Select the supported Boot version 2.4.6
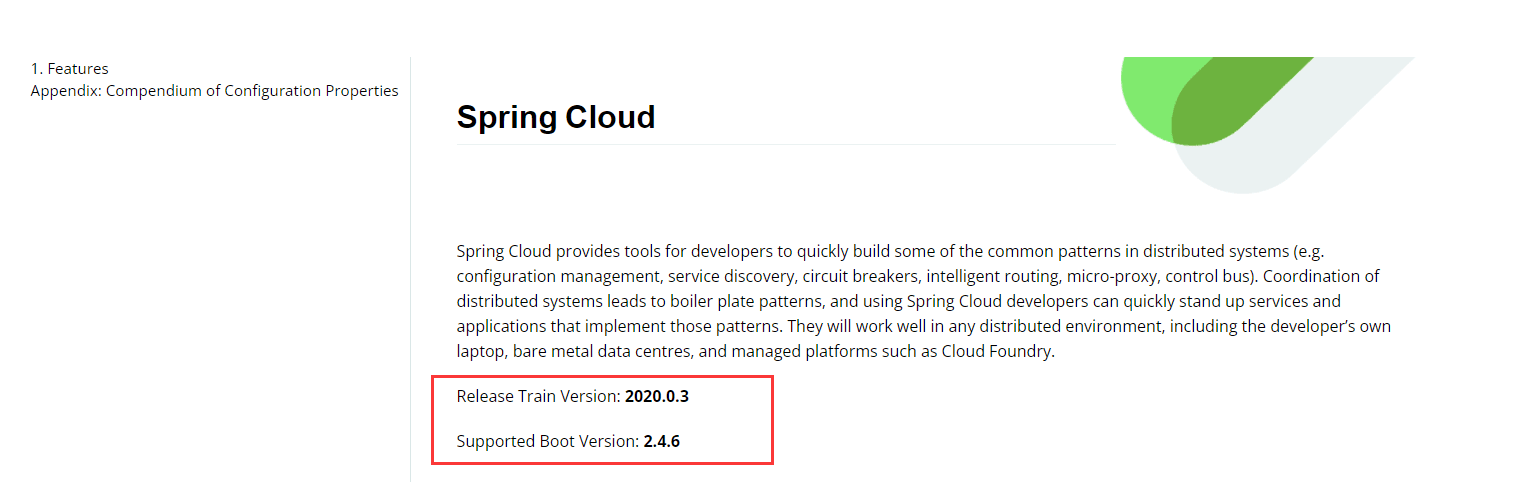Screen dimensions: 1526x482 click(x=662, y=441)
